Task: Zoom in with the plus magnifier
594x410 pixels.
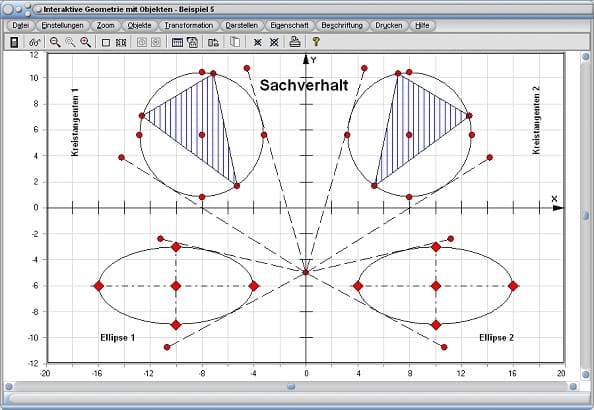Action: (86, 42)
